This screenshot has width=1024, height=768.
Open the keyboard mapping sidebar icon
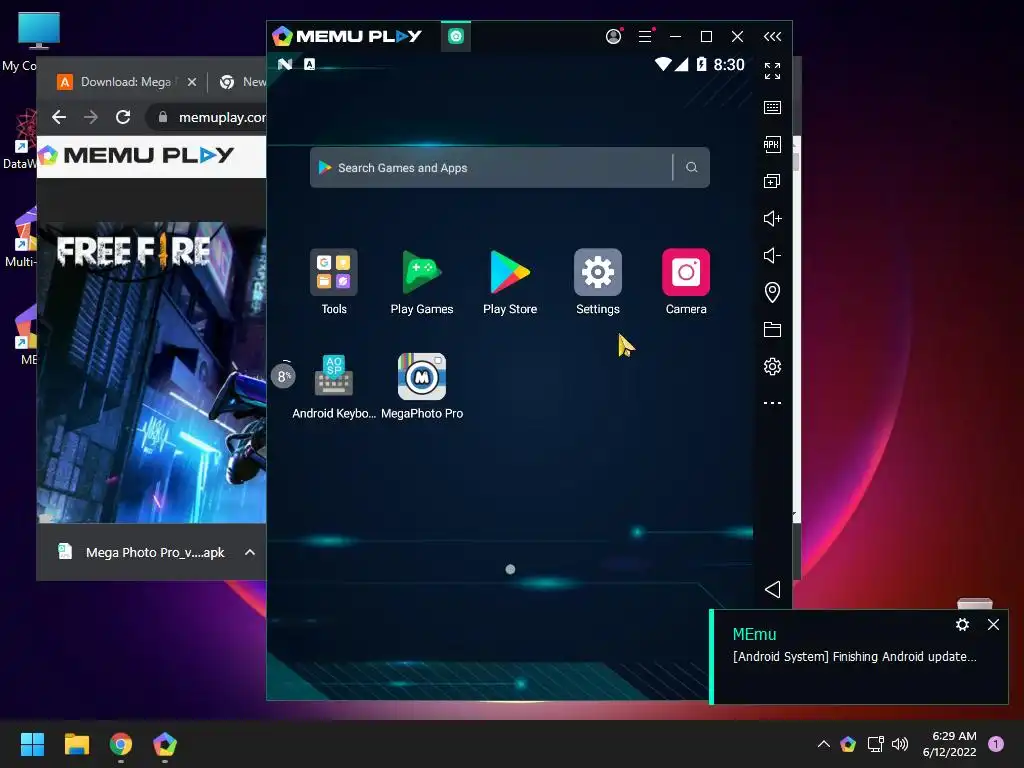[772, 107]
